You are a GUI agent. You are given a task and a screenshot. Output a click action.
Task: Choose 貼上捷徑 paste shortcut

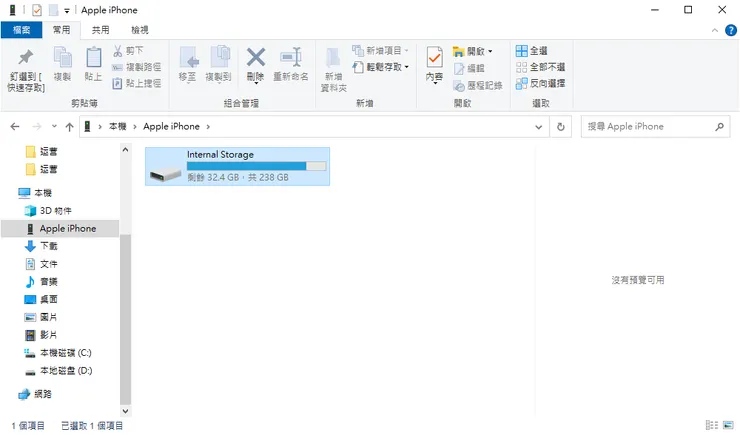[137, 84]
